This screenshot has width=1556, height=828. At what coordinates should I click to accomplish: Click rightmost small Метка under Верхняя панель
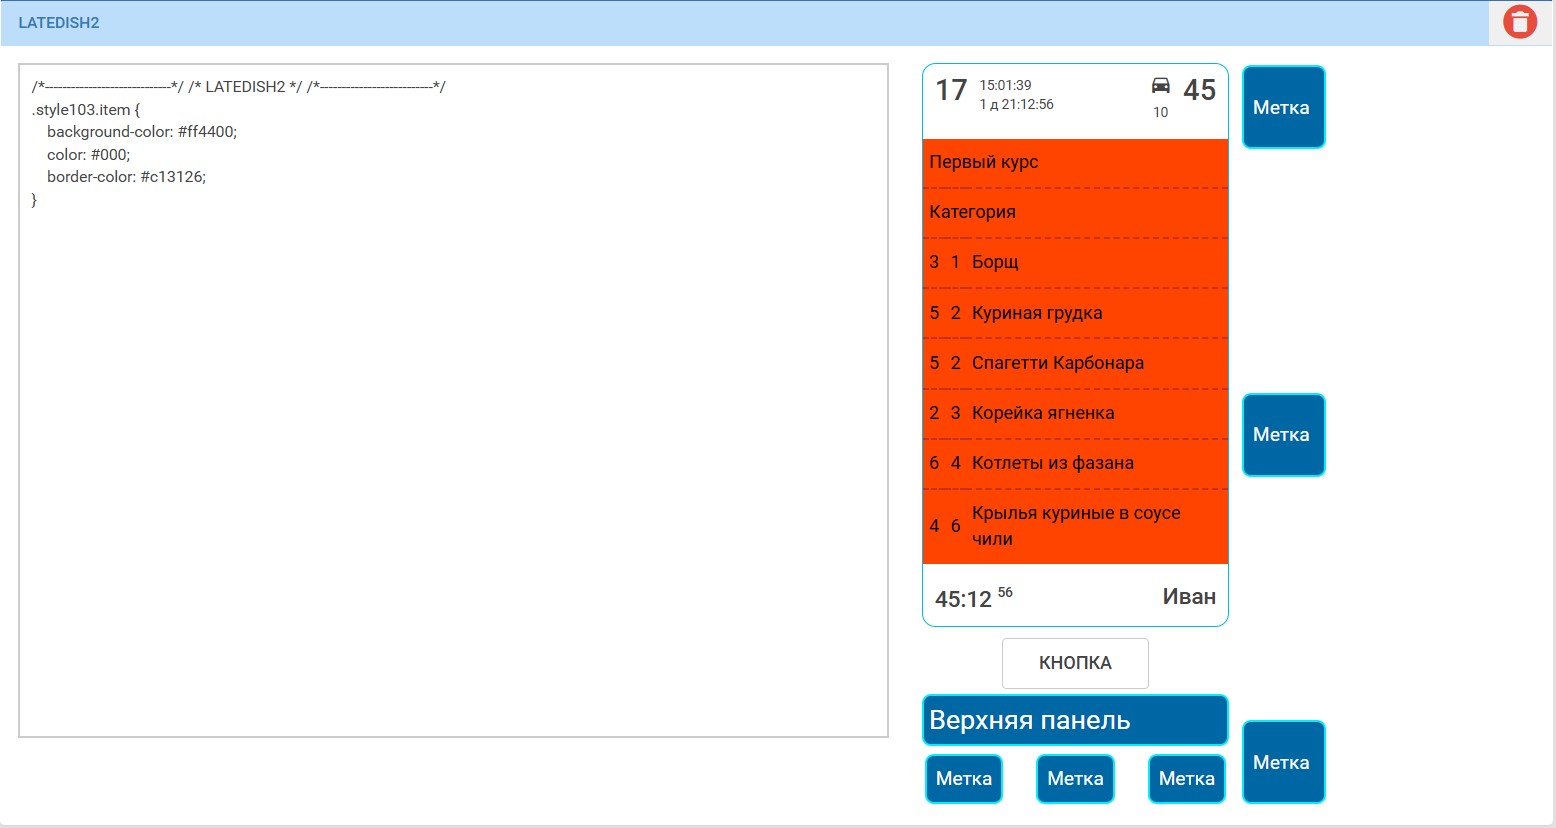[1186, 779]
